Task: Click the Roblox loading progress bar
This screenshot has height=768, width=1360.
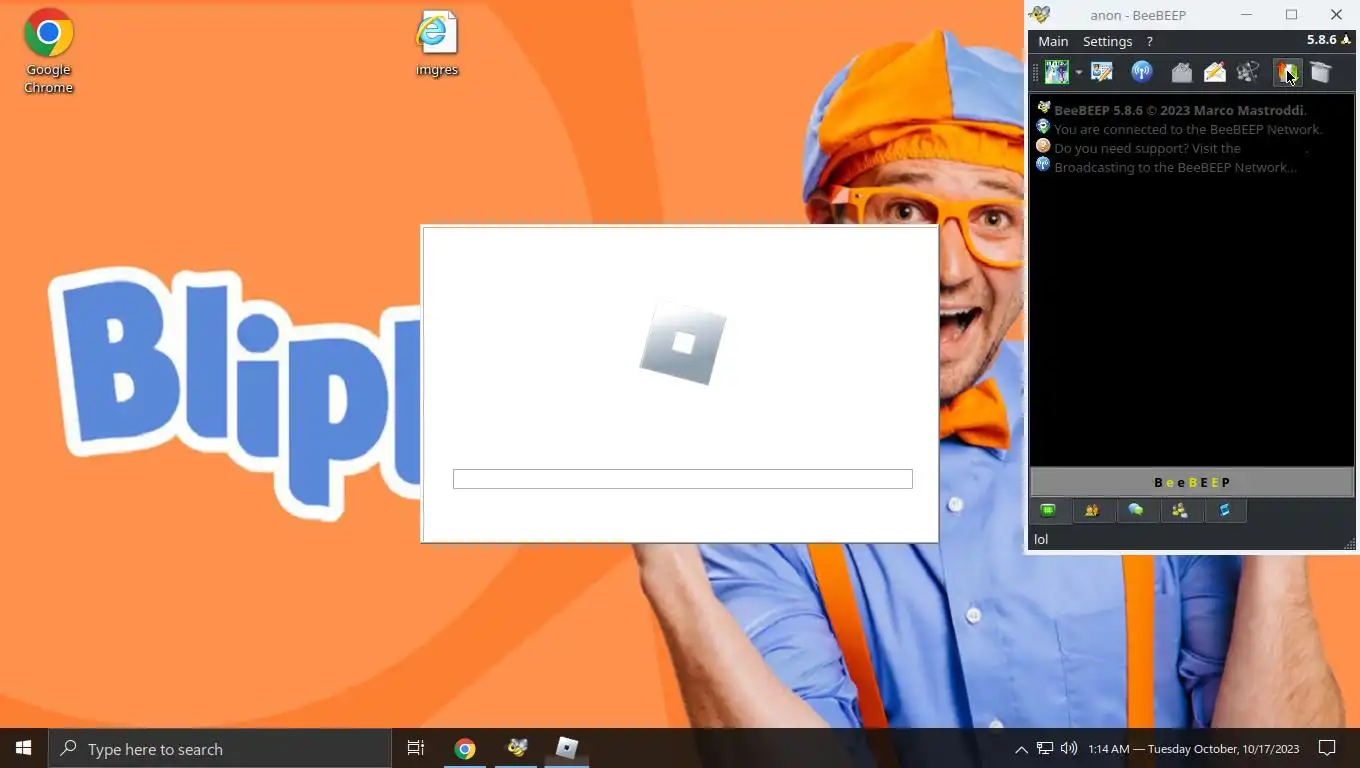Action: coord(683,479)
